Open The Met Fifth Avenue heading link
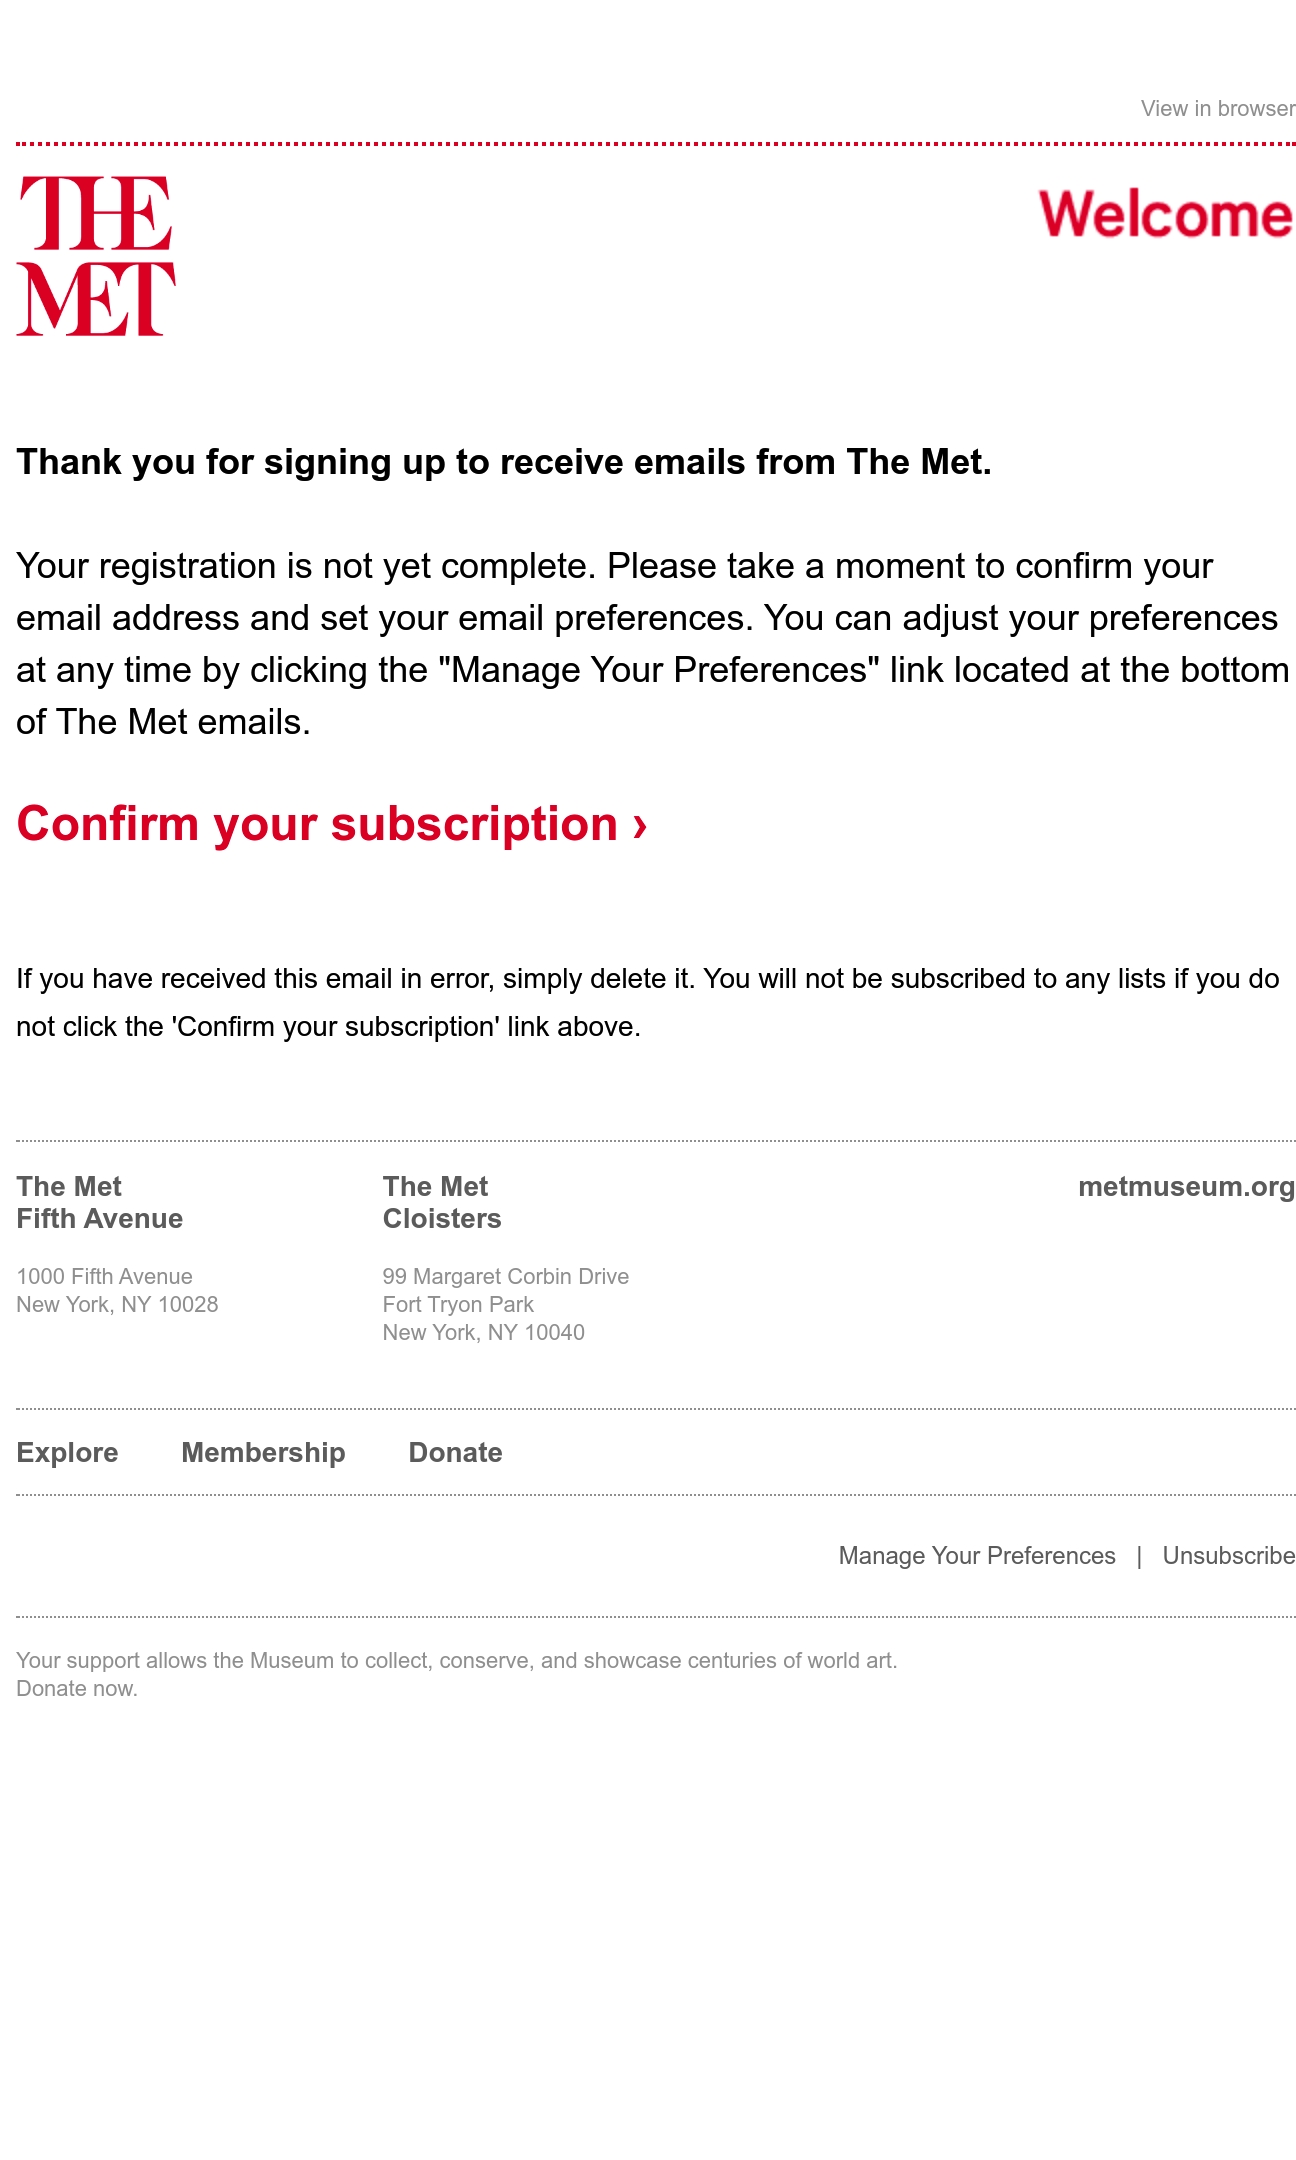Screen dimensions: 1296x2160 (x=100, y=1202)
